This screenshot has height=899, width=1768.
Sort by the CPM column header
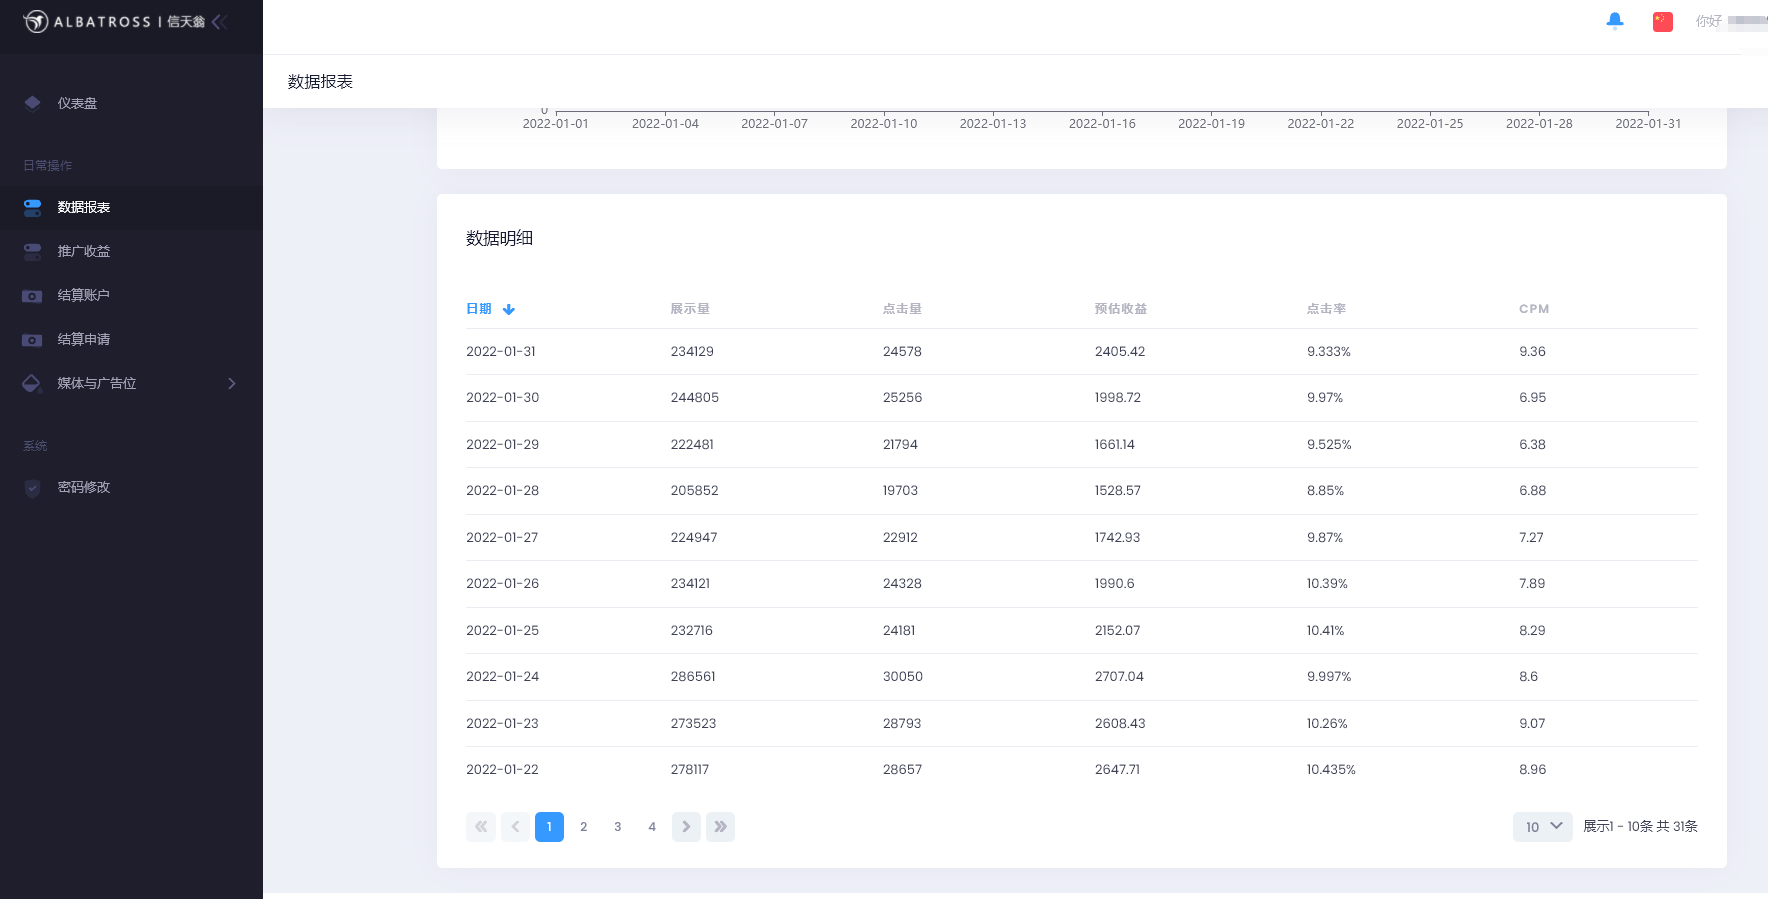pyautogui.click(x=1533, y=309)
